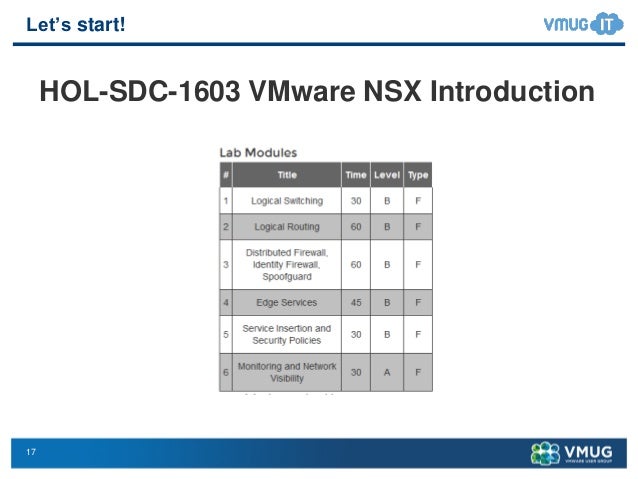Click the Title column header
Viewport: 638px width, 479px height.
[x=287, y=175]
